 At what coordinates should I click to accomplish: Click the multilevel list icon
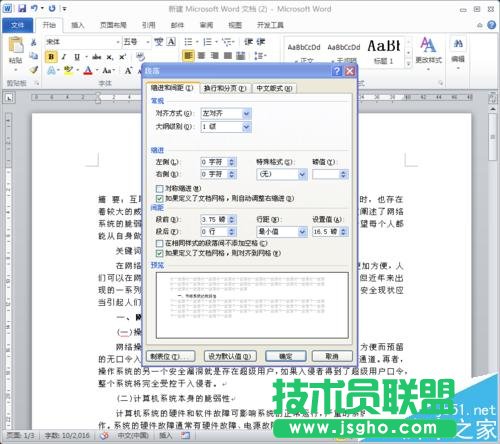[x=227, y=42]
